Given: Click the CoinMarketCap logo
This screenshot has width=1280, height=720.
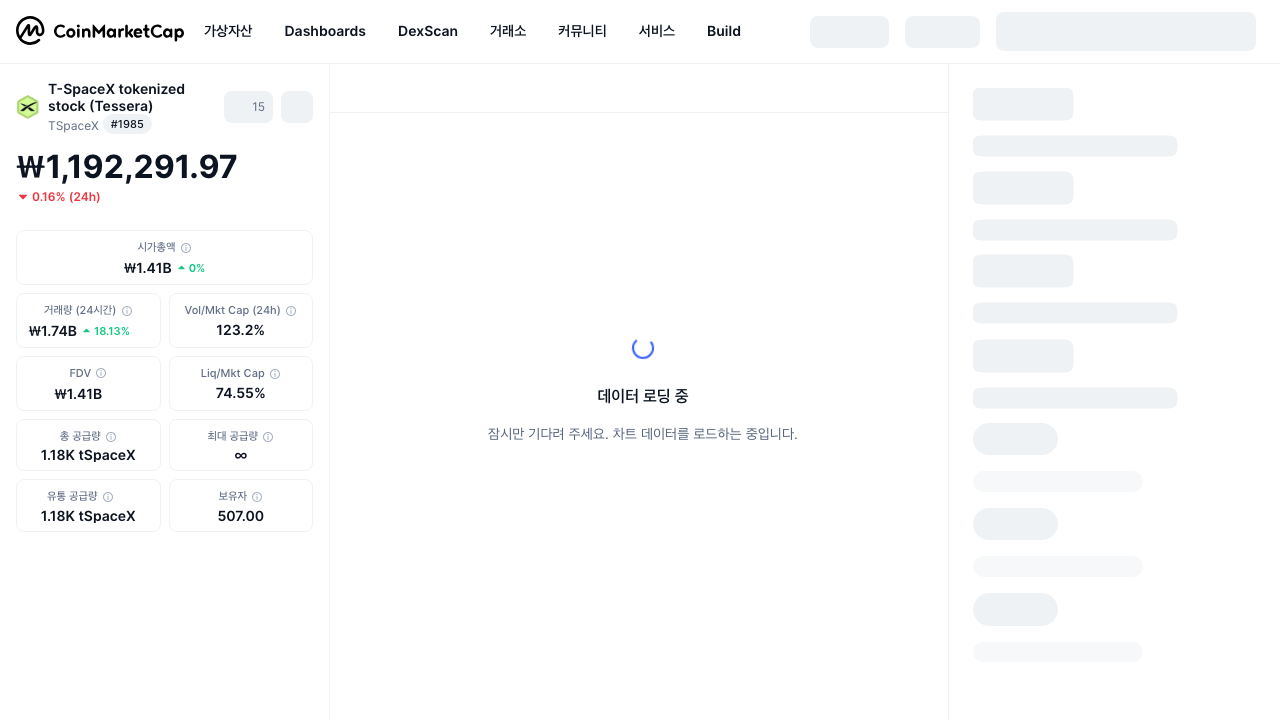Looking at the screenshot, I should click(x=100, y=31).
